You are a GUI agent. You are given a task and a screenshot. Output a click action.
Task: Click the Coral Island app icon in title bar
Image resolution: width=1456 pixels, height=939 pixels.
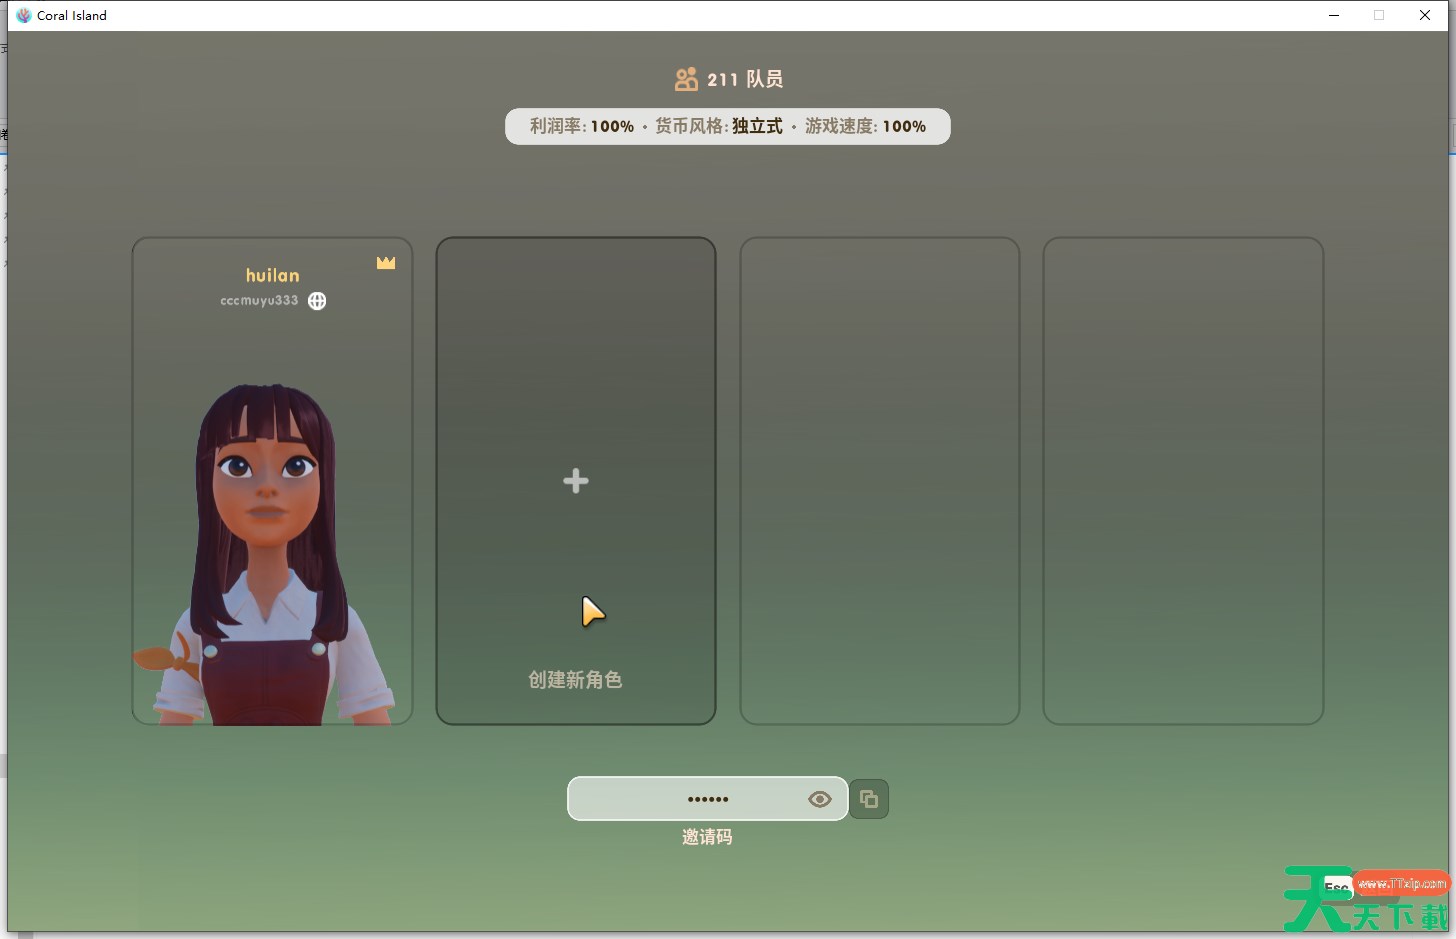point(24,15)
